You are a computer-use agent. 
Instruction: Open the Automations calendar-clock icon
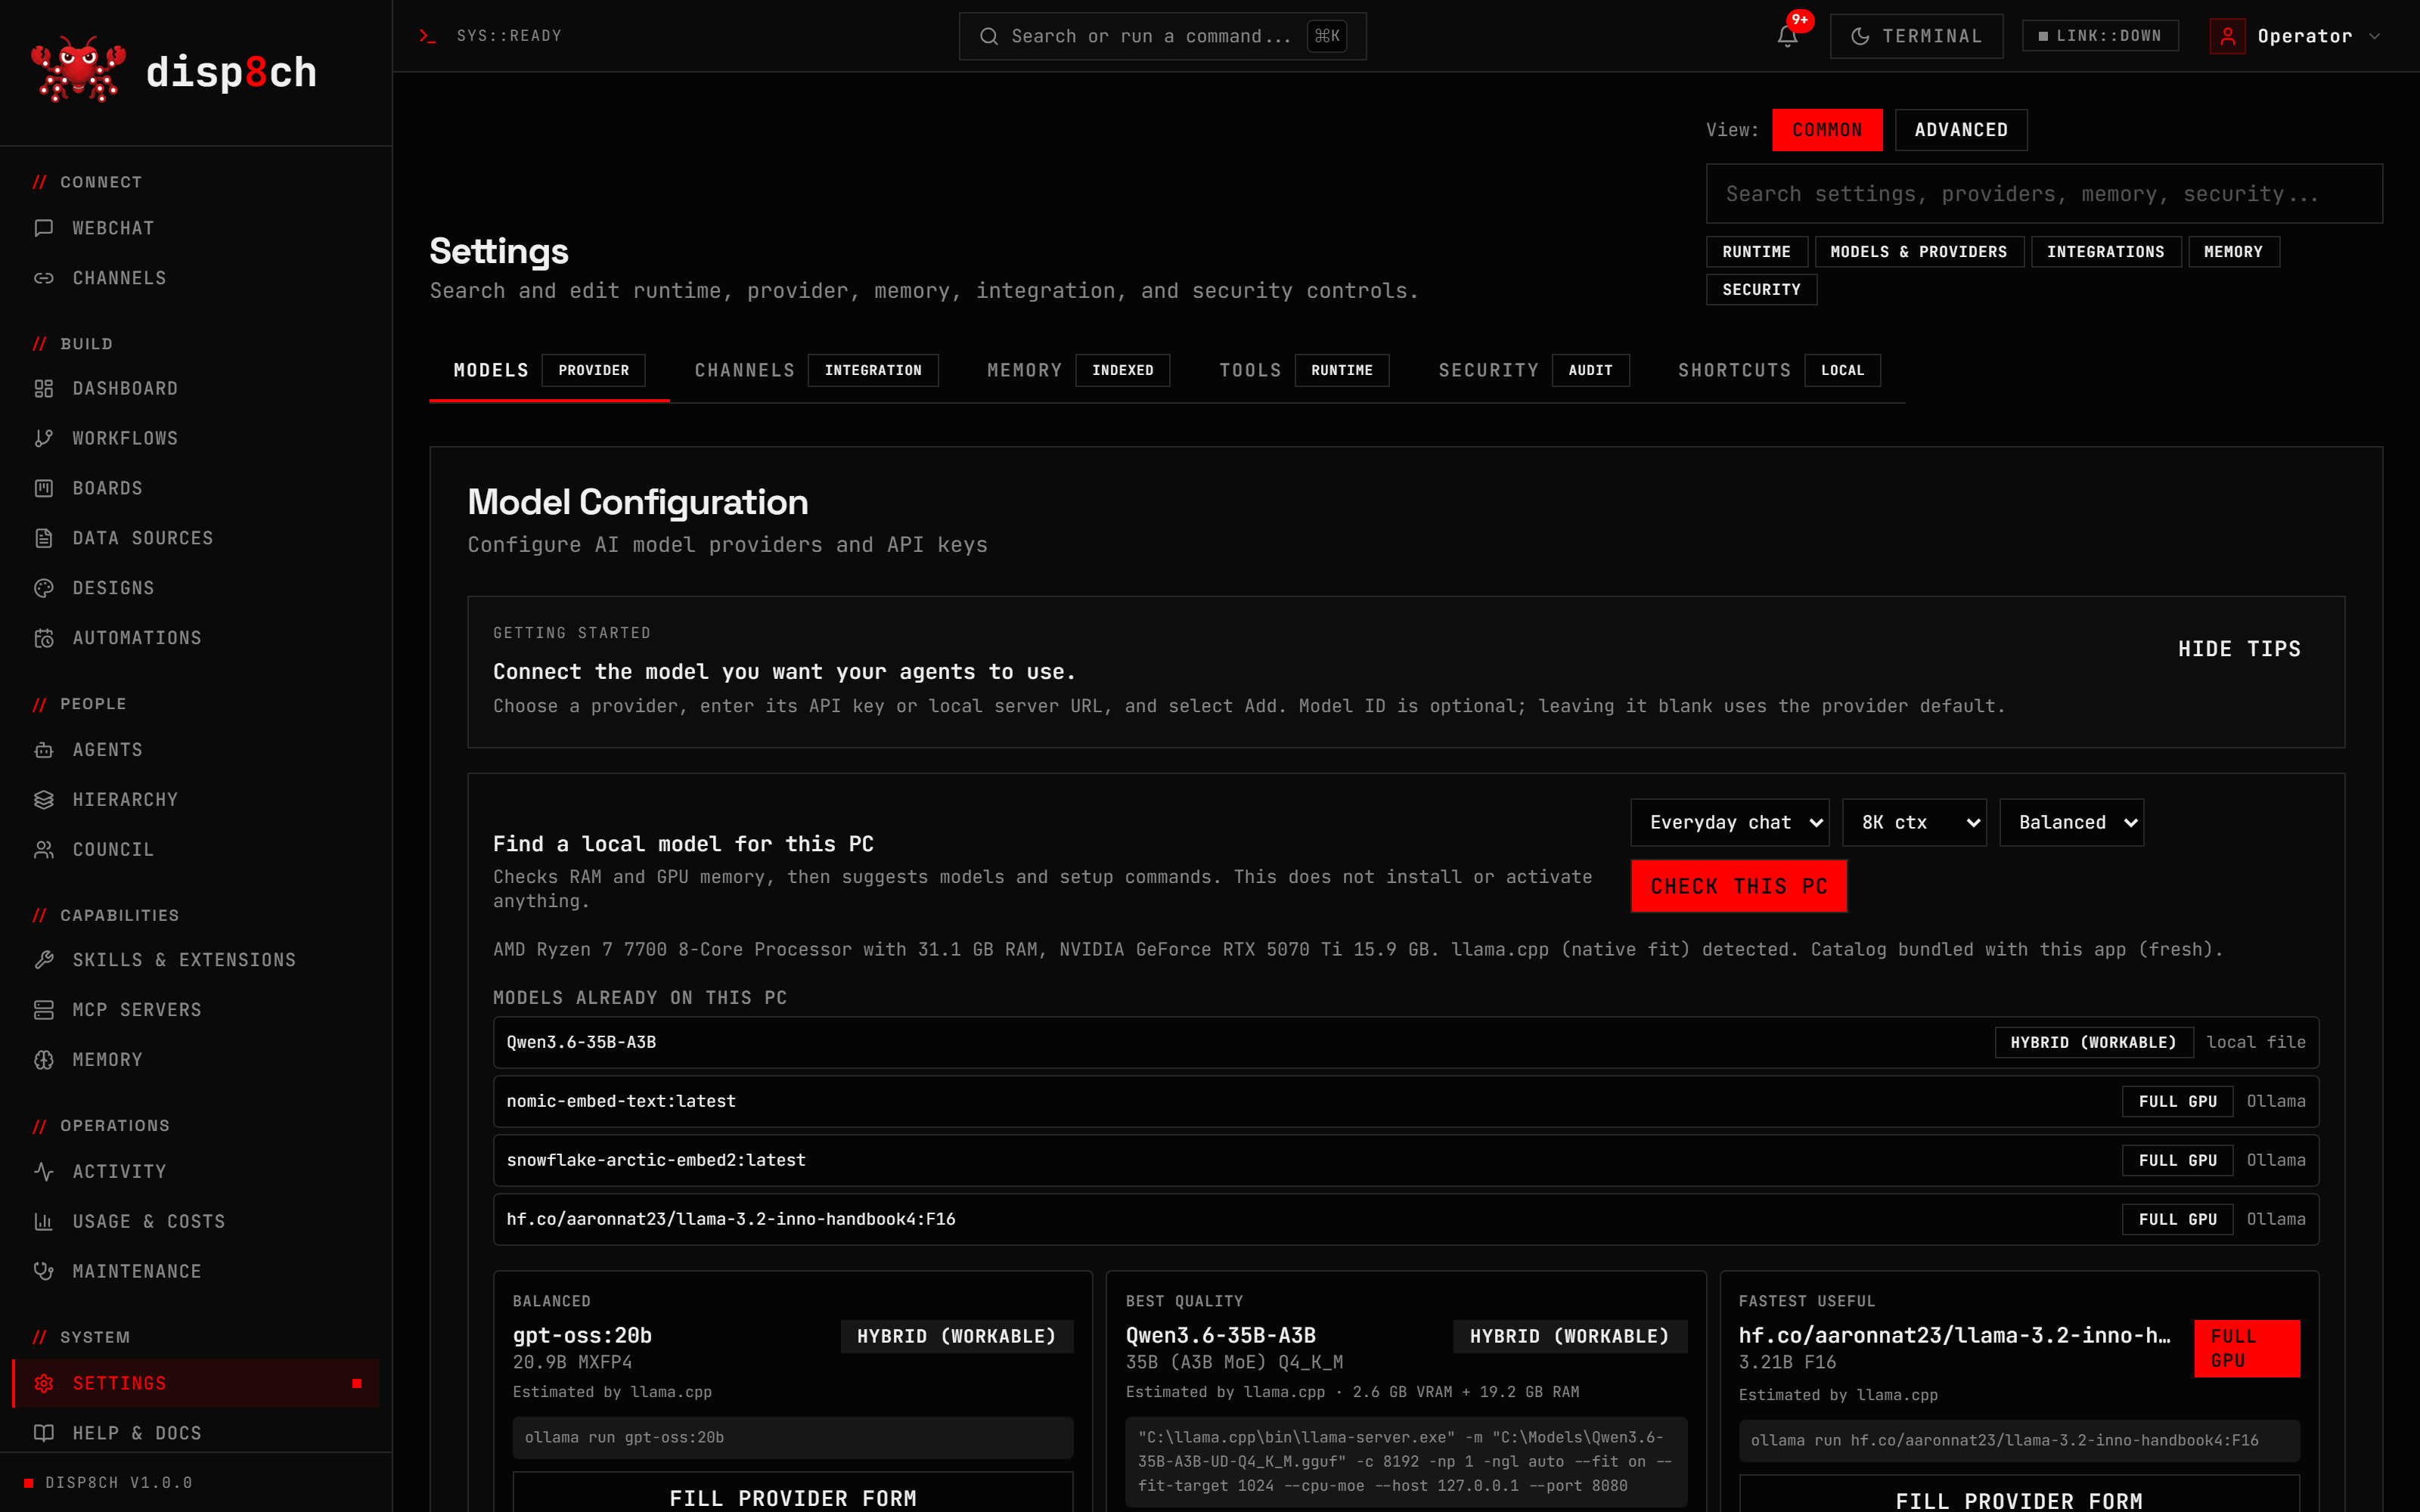click(x=44, y=638)
